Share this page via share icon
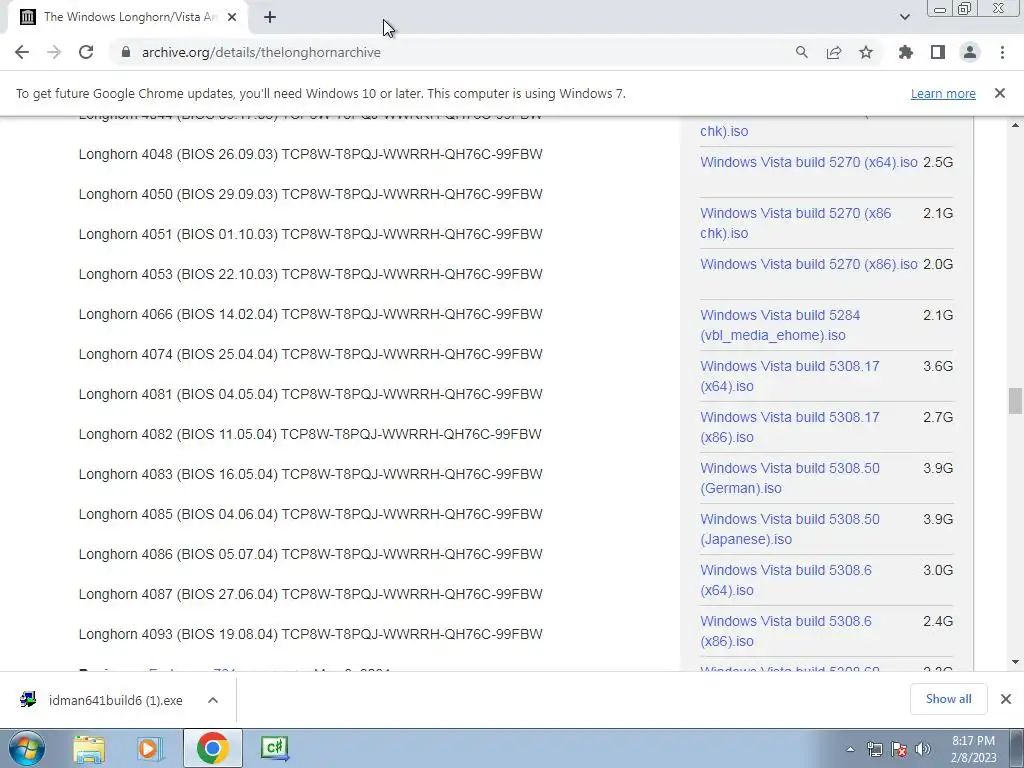This screenshot has height=768, width=1024. click(x=834, y=52)
